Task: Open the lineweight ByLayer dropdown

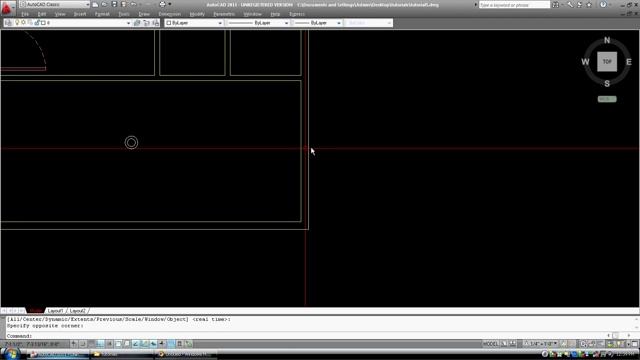Action: pyautogui.click(x=338, y=23)
